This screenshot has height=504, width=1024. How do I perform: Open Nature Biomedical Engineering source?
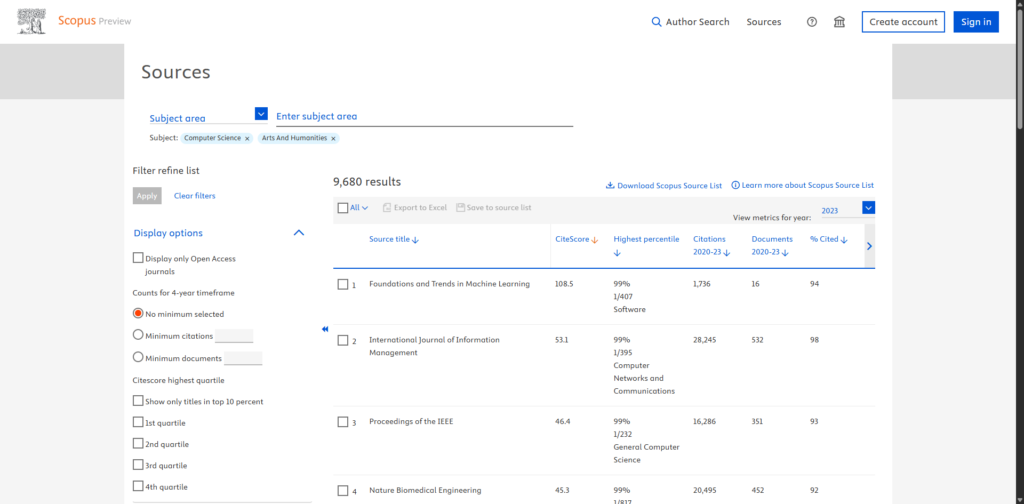(425, 490)
